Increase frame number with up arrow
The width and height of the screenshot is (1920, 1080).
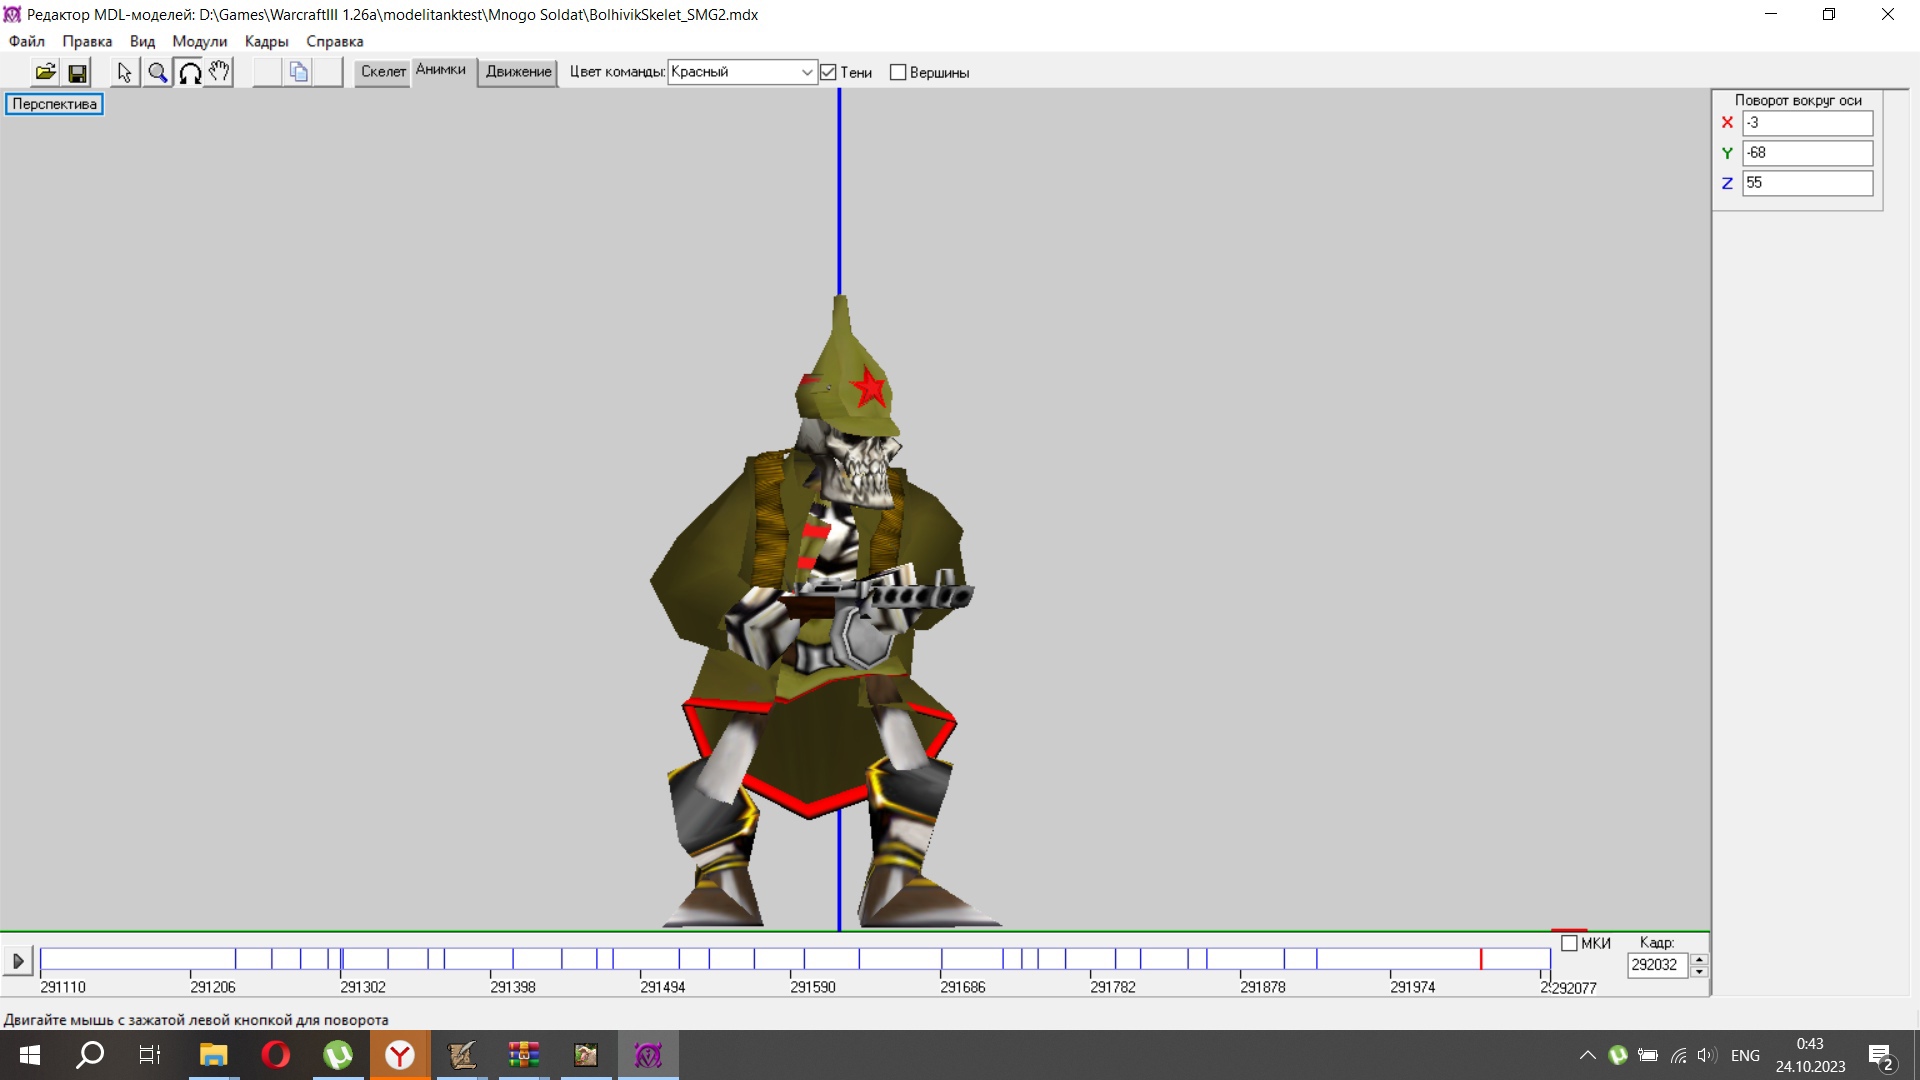tap(1699, 959)
